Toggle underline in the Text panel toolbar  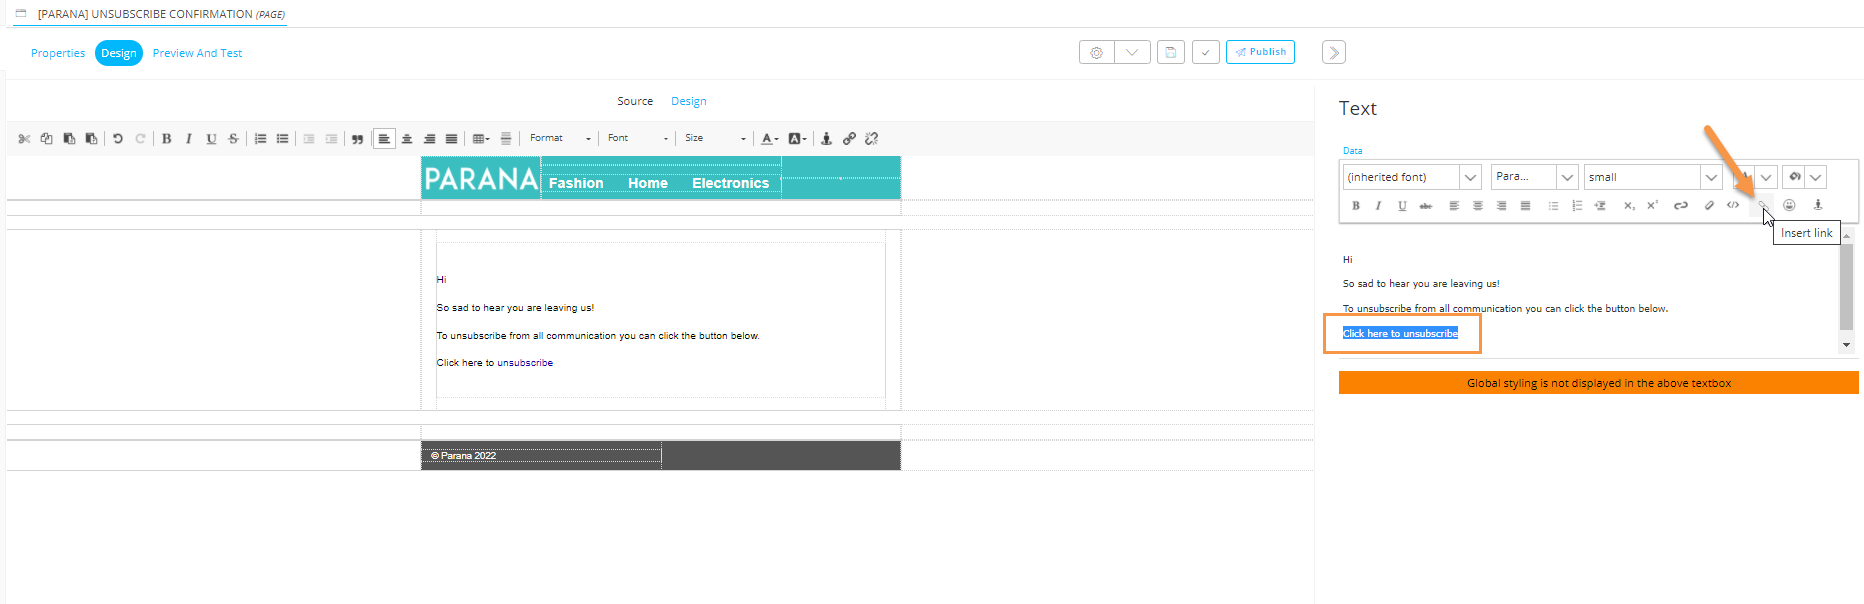tap(1402, 206)
